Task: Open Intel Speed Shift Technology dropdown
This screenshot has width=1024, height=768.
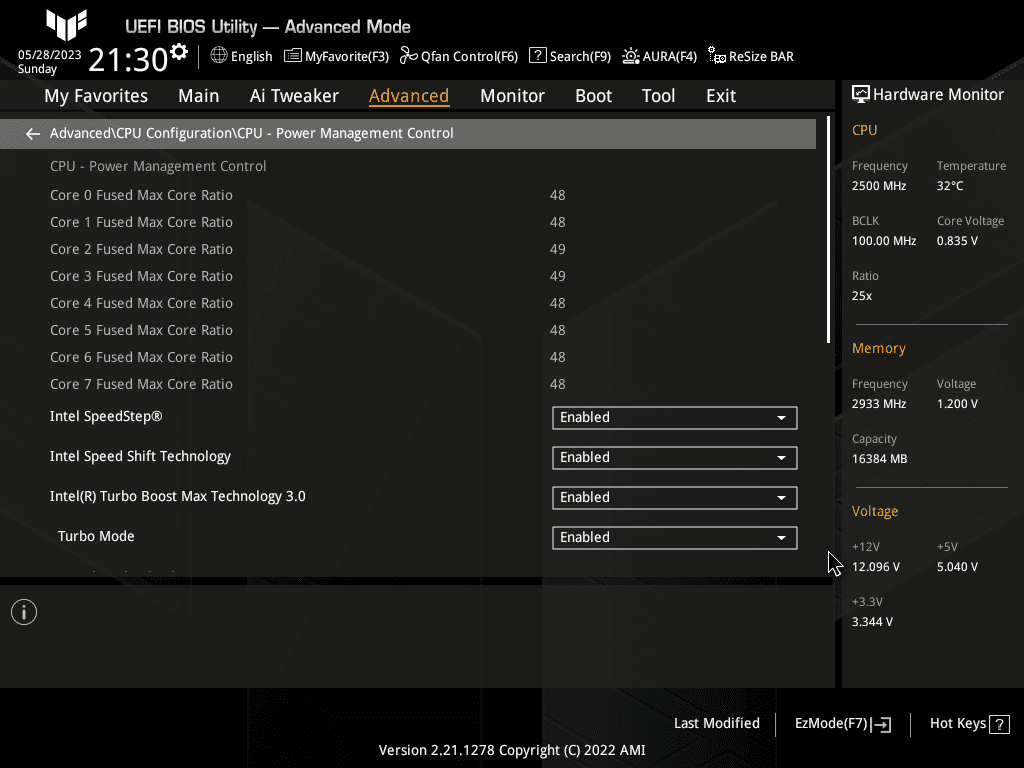Action: click(675, 458)
